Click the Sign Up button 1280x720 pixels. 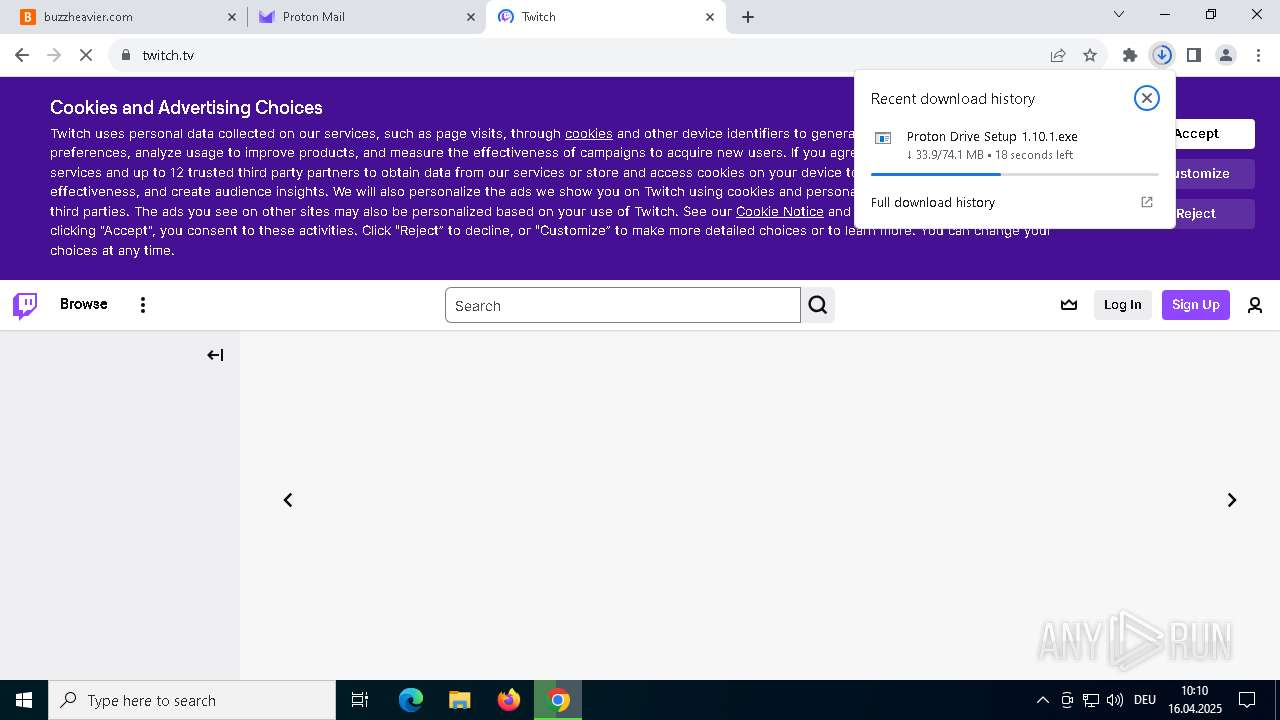[1196, 305]
